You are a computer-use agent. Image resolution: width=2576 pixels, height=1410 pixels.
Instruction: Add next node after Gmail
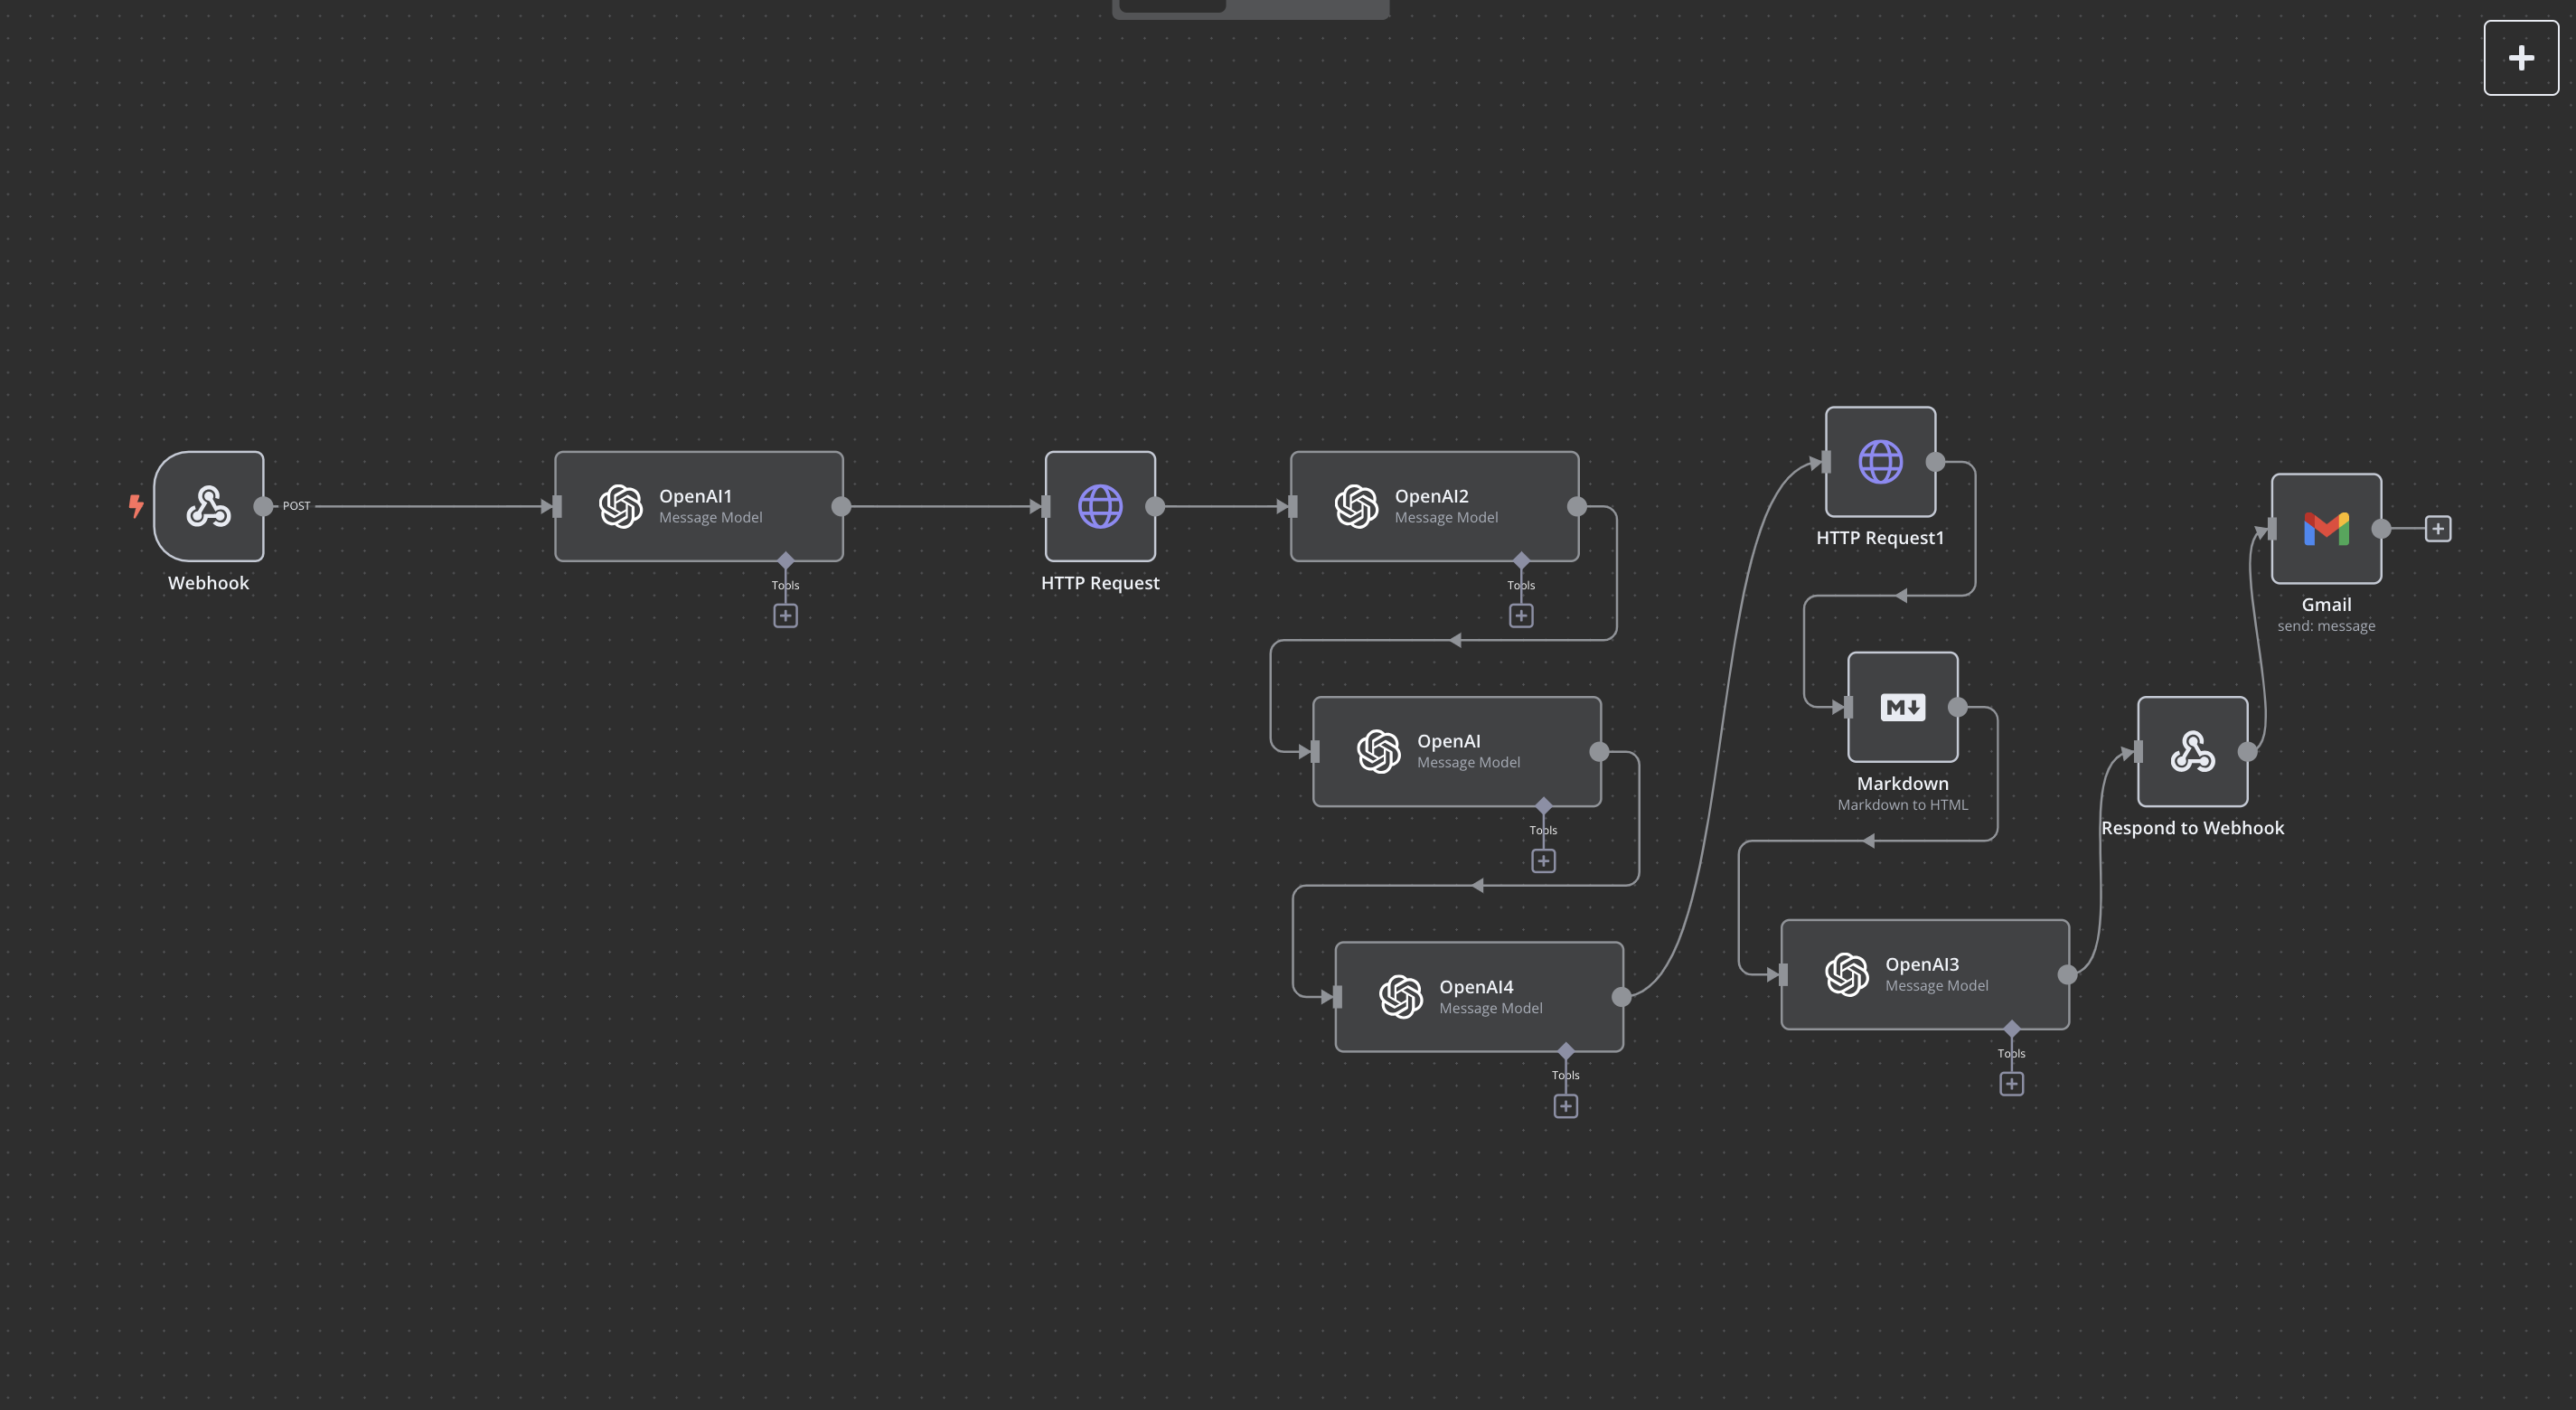click(2438, 529)
